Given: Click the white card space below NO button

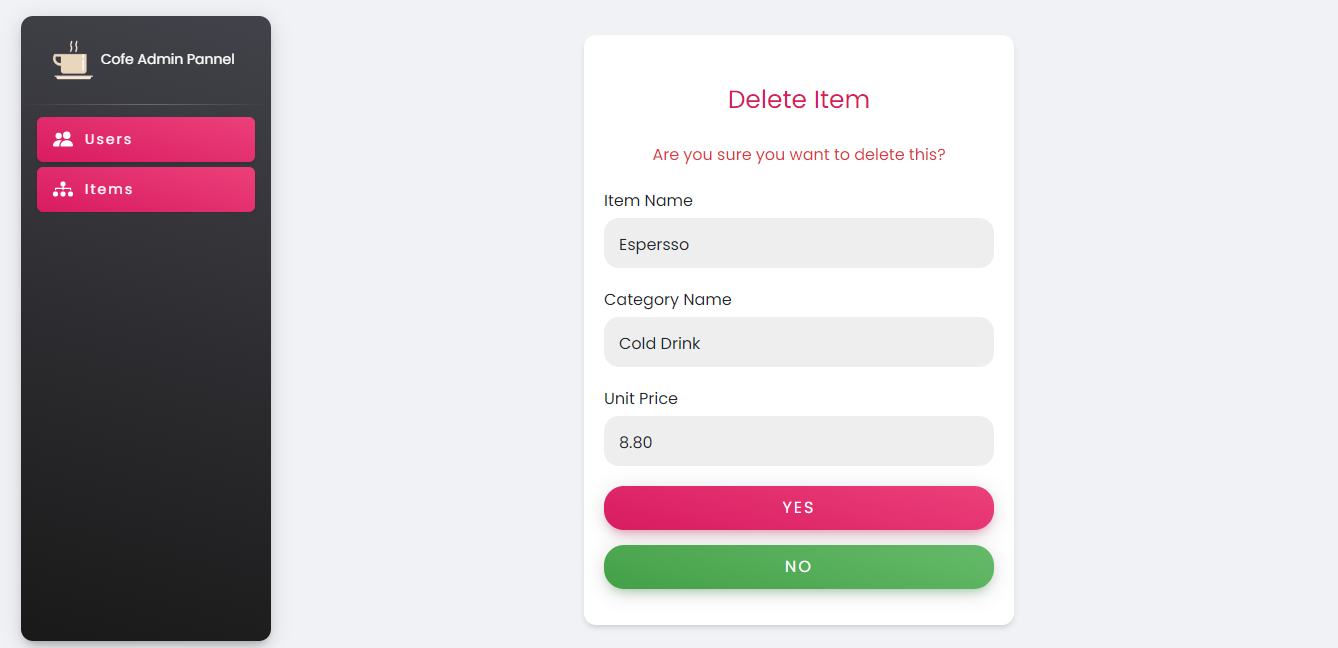Looking at the screenshot, I should point(799,607).
